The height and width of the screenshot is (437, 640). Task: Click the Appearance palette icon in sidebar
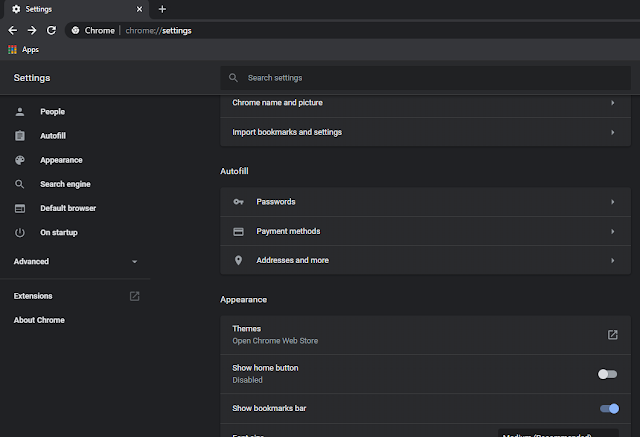coord(19,160)
